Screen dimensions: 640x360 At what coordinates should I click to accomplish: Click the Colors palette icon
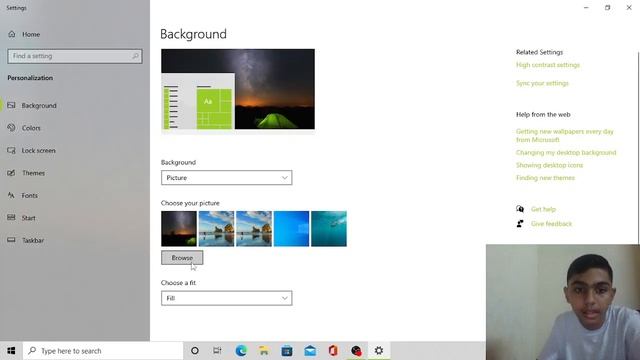tap(11, 128)
